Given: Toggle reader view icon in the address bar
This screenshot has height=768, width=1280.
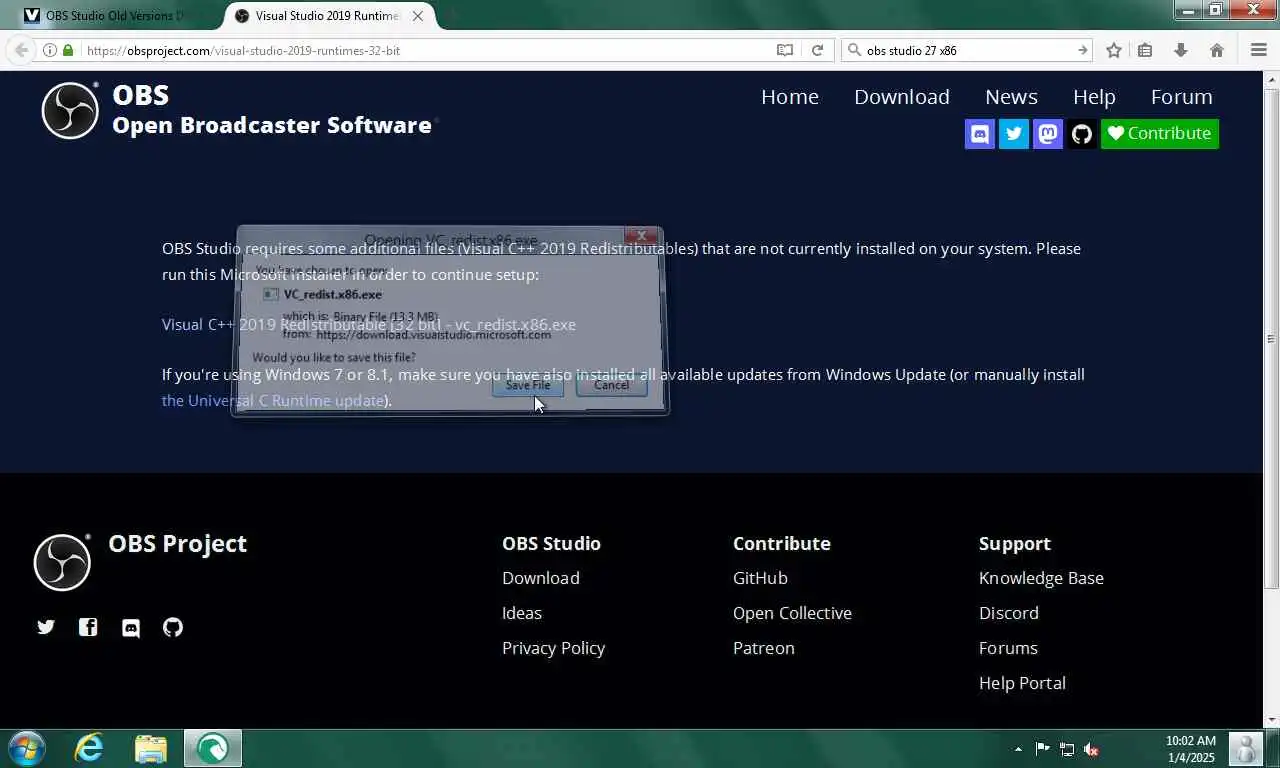Looking at the screenshot, I should (x=785, y=50).
